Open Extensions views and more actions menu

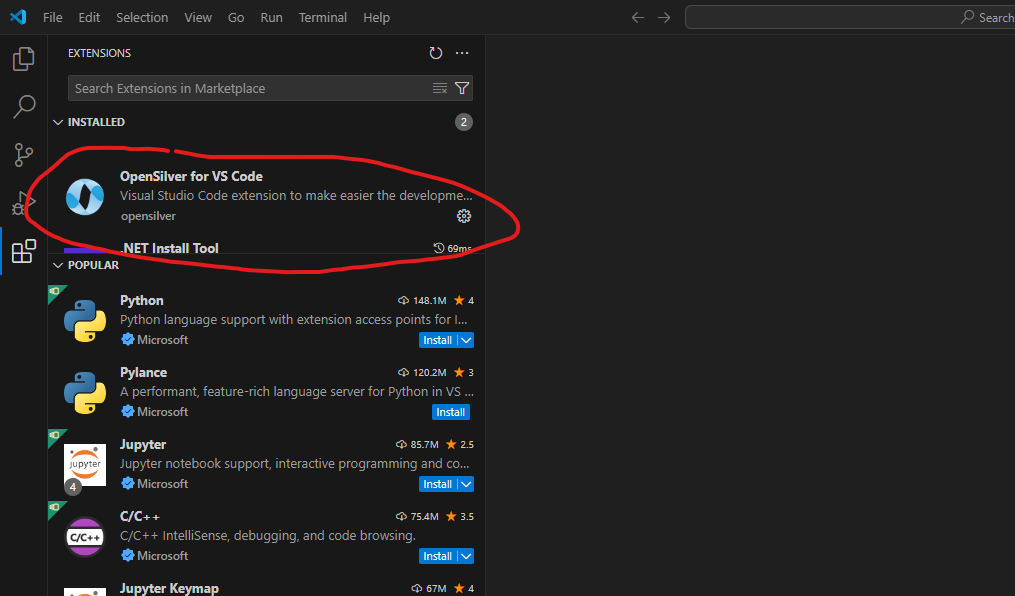[462, 53]
